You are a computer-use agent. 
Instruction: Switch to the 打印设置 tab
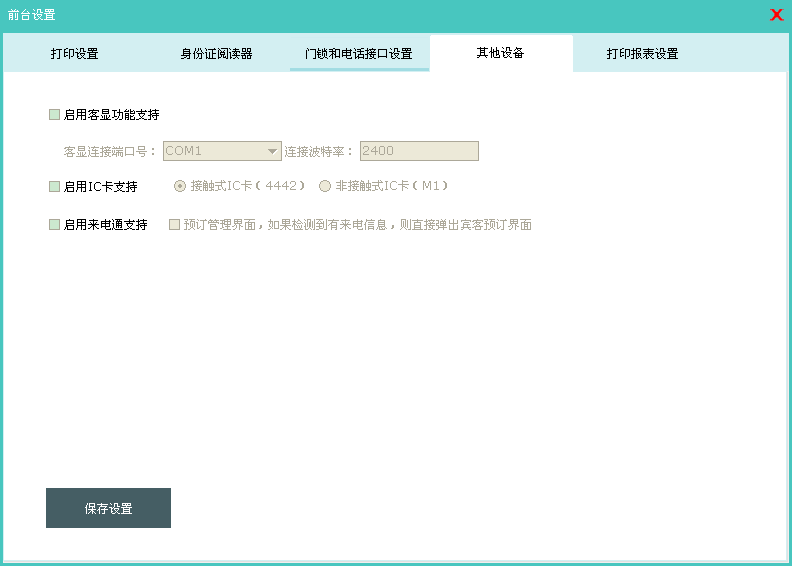click(74, 54)
